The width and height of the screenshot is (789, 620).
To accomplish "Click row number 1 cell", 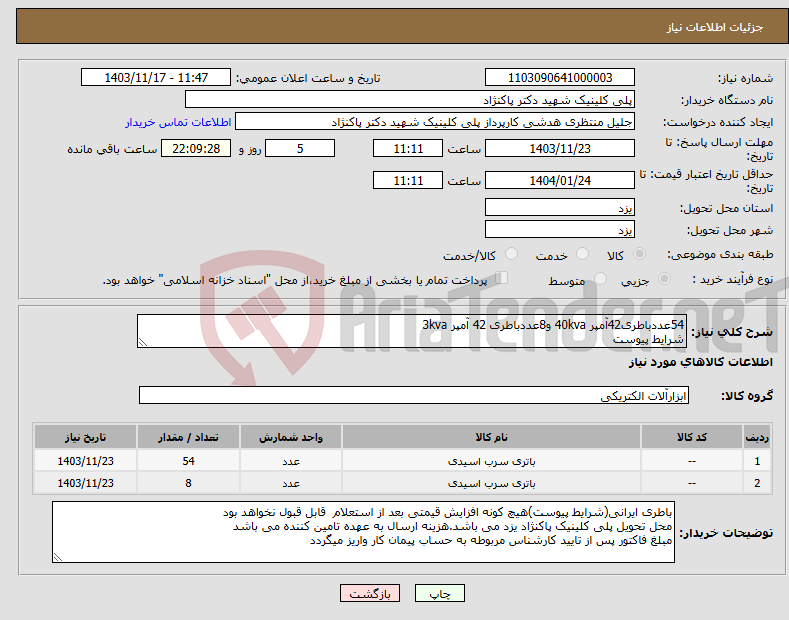I will coord(757,461).
